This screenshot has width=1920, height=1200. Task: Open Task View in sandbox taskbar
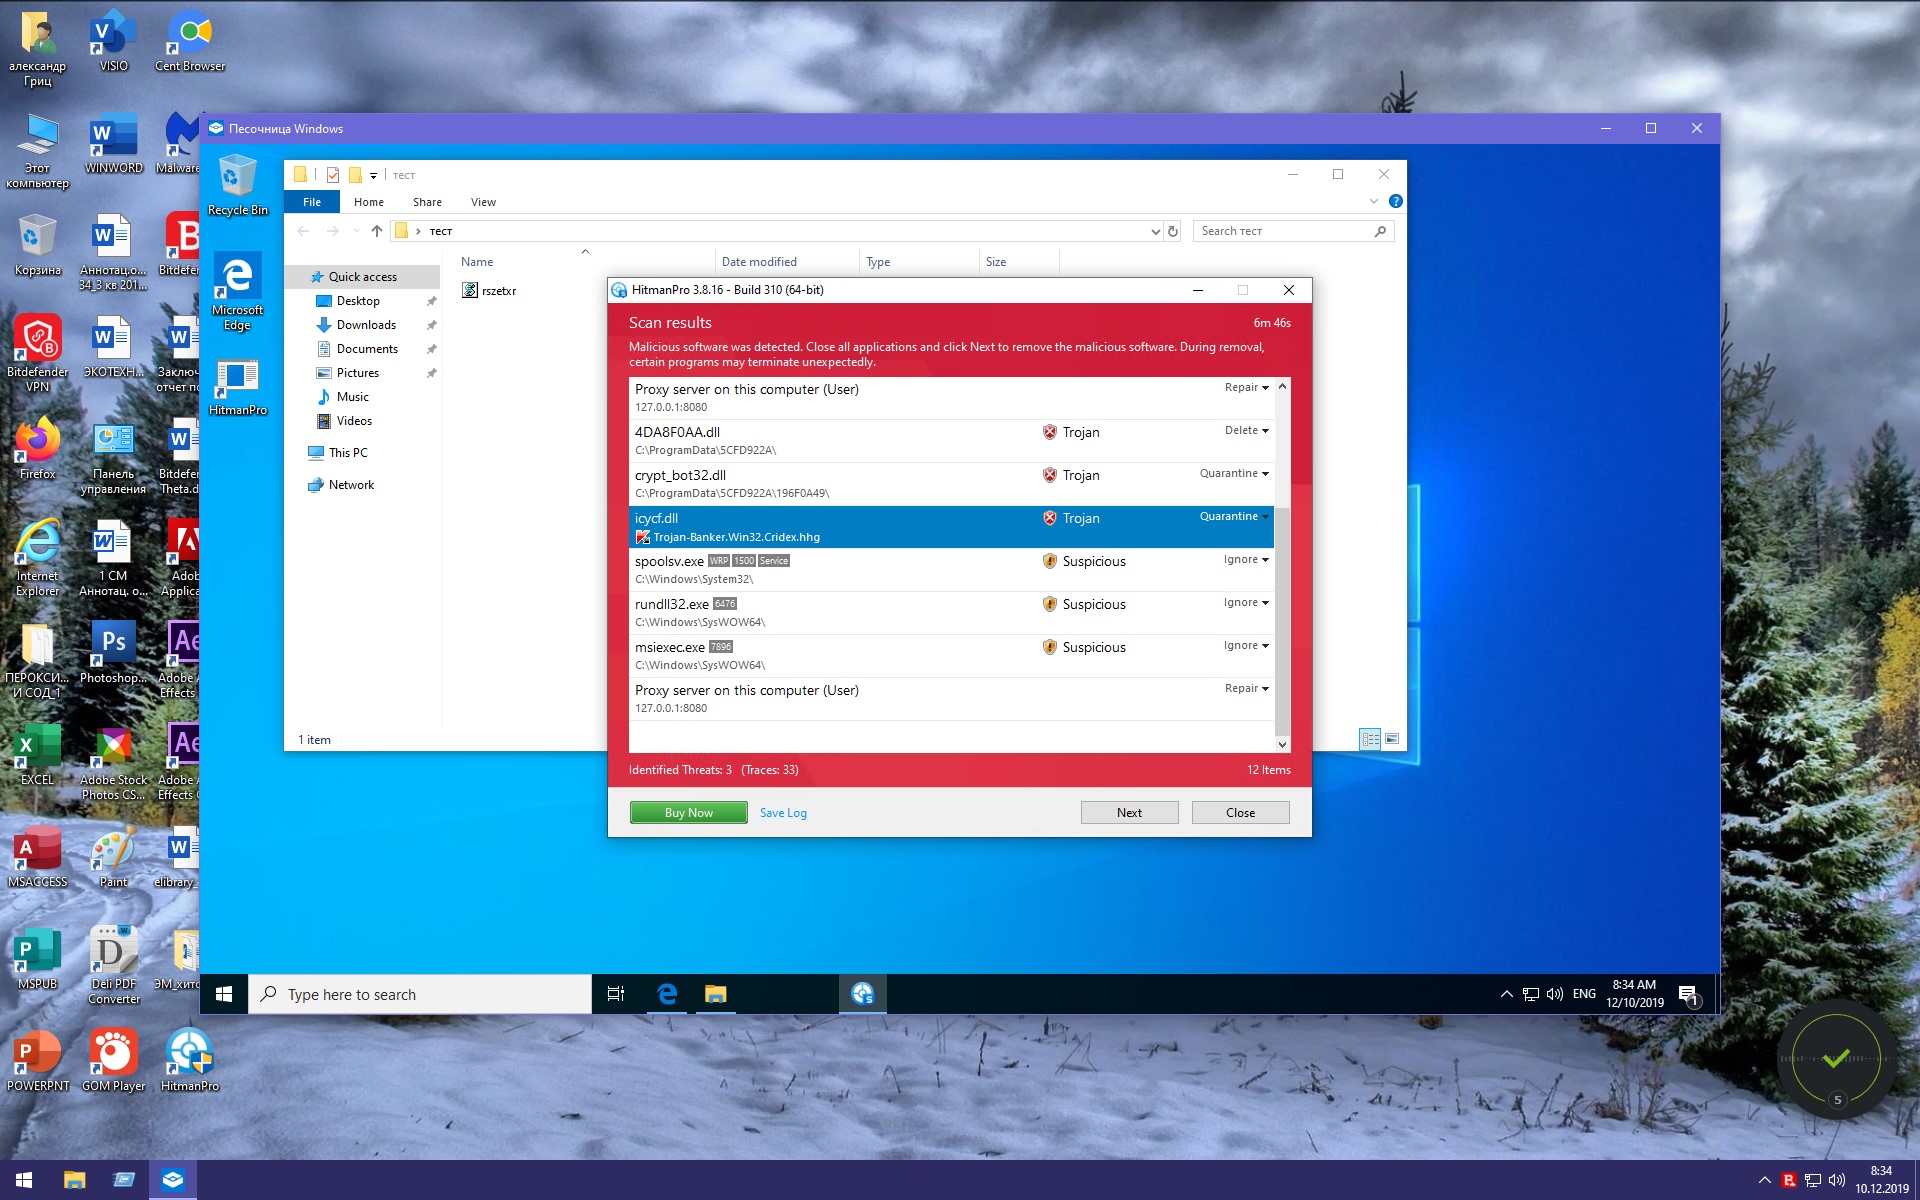pyautogui.click(x=616, y=994)
